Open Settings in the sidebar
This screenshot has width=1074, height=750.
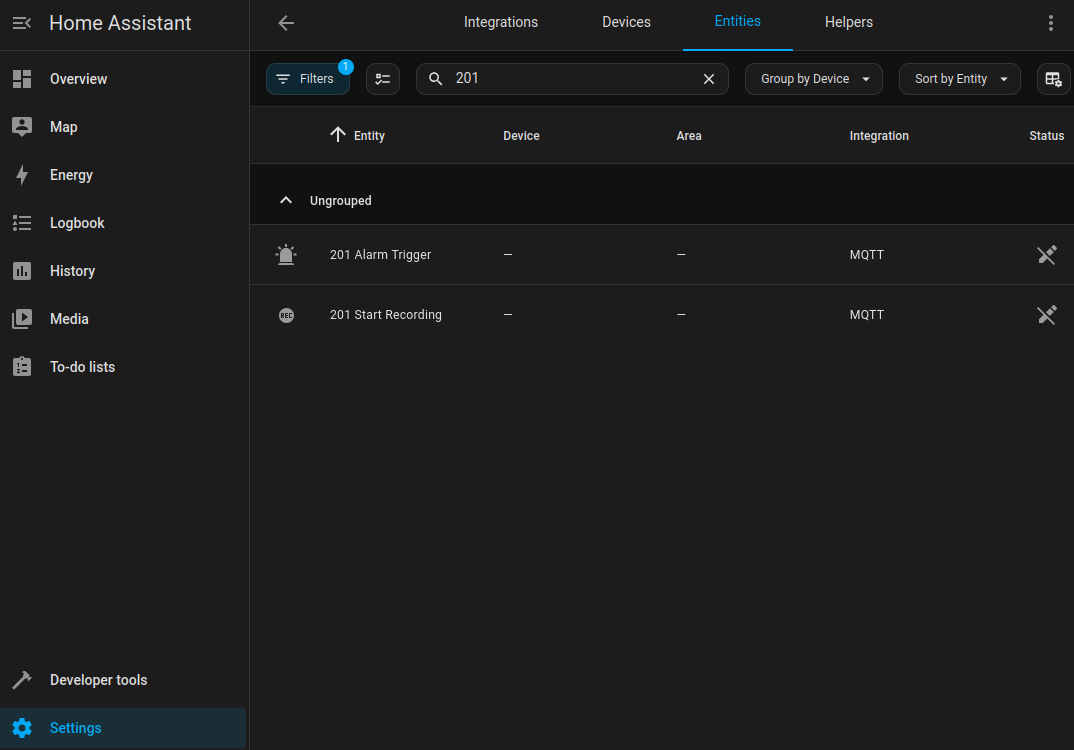123,727
